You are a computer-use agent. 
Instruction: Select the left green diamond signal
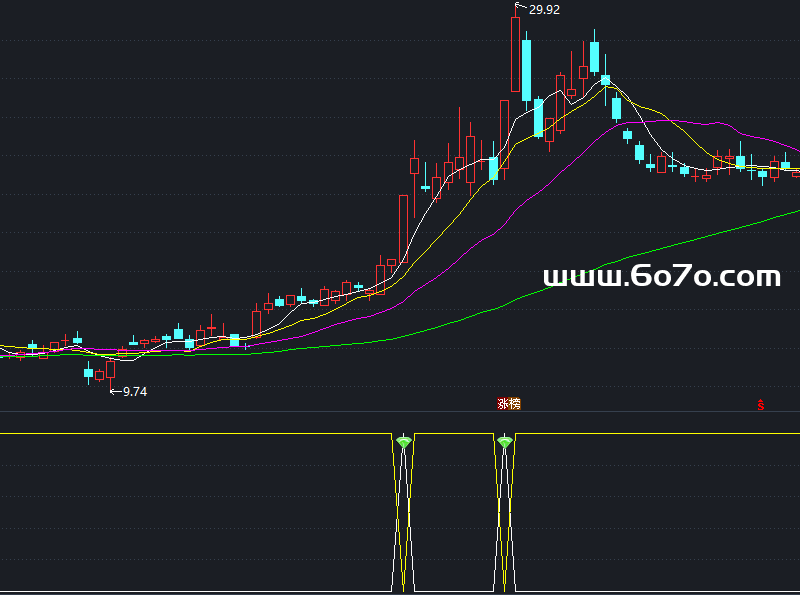(x=403, y=442)
